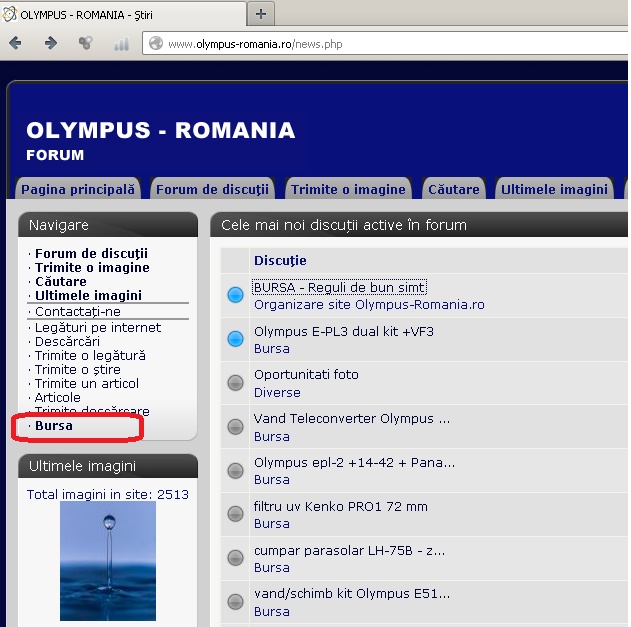Open Organizare site Olympus-Romania.ro forum link
631x627 pixels.
[x=369, y=305]
